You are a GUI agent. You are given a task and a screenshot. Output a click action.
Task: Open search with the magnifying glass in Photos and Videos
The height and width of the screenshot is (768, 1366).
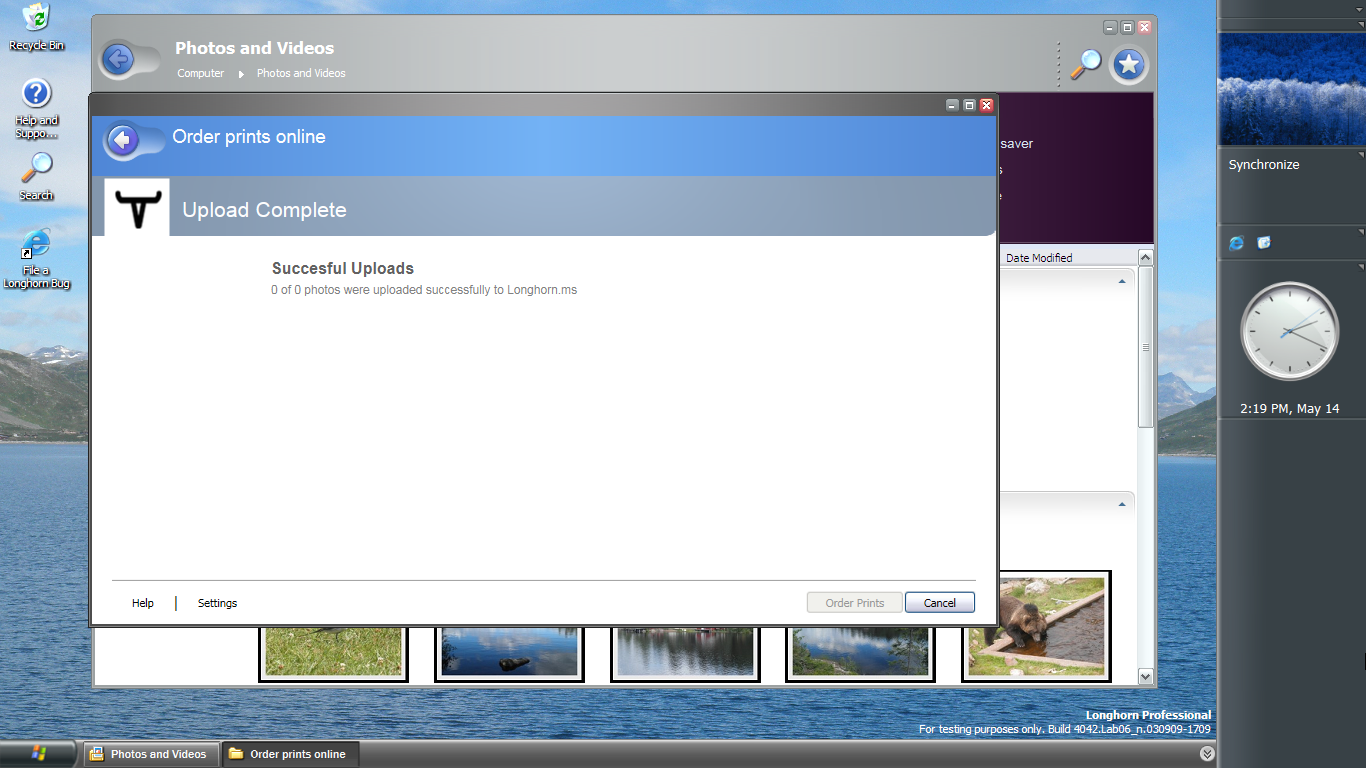(1085, 64)
